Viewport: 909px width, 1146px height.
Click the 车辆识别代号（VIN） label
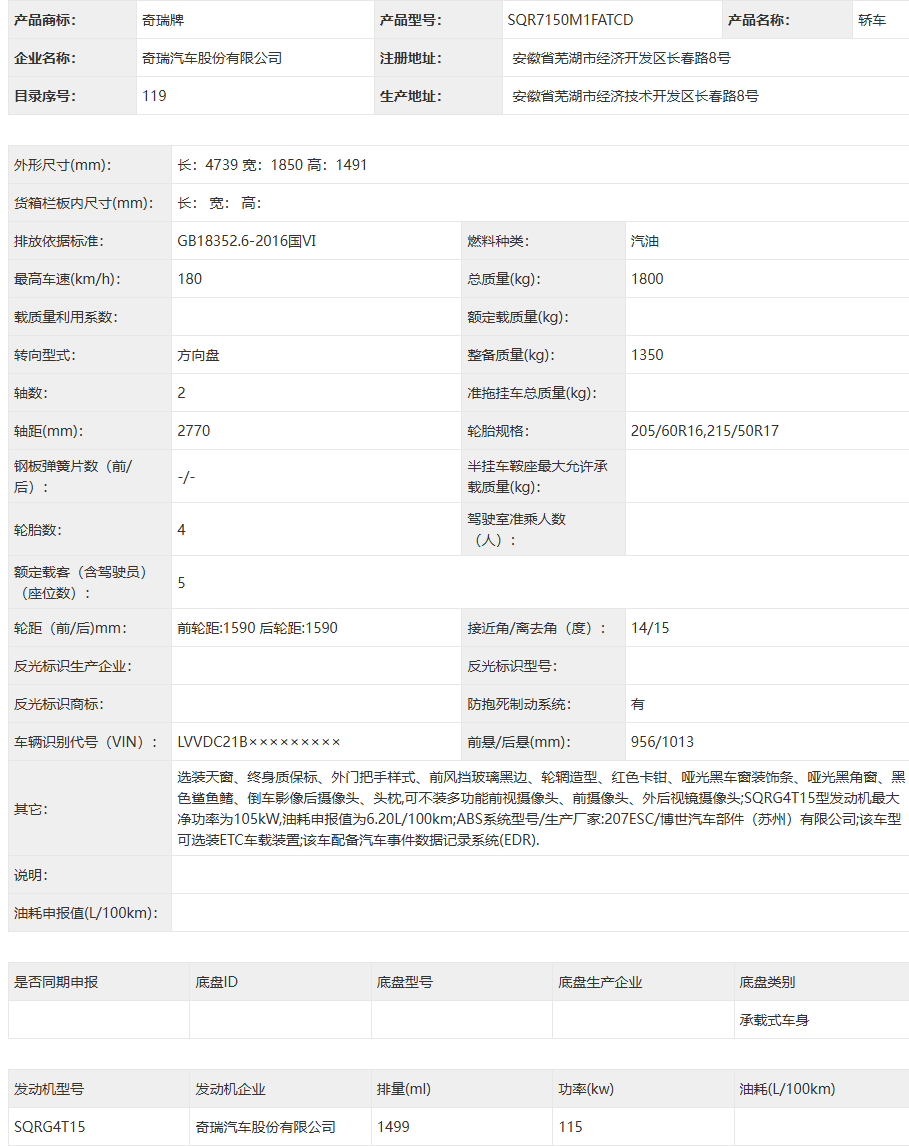point(85,742)
